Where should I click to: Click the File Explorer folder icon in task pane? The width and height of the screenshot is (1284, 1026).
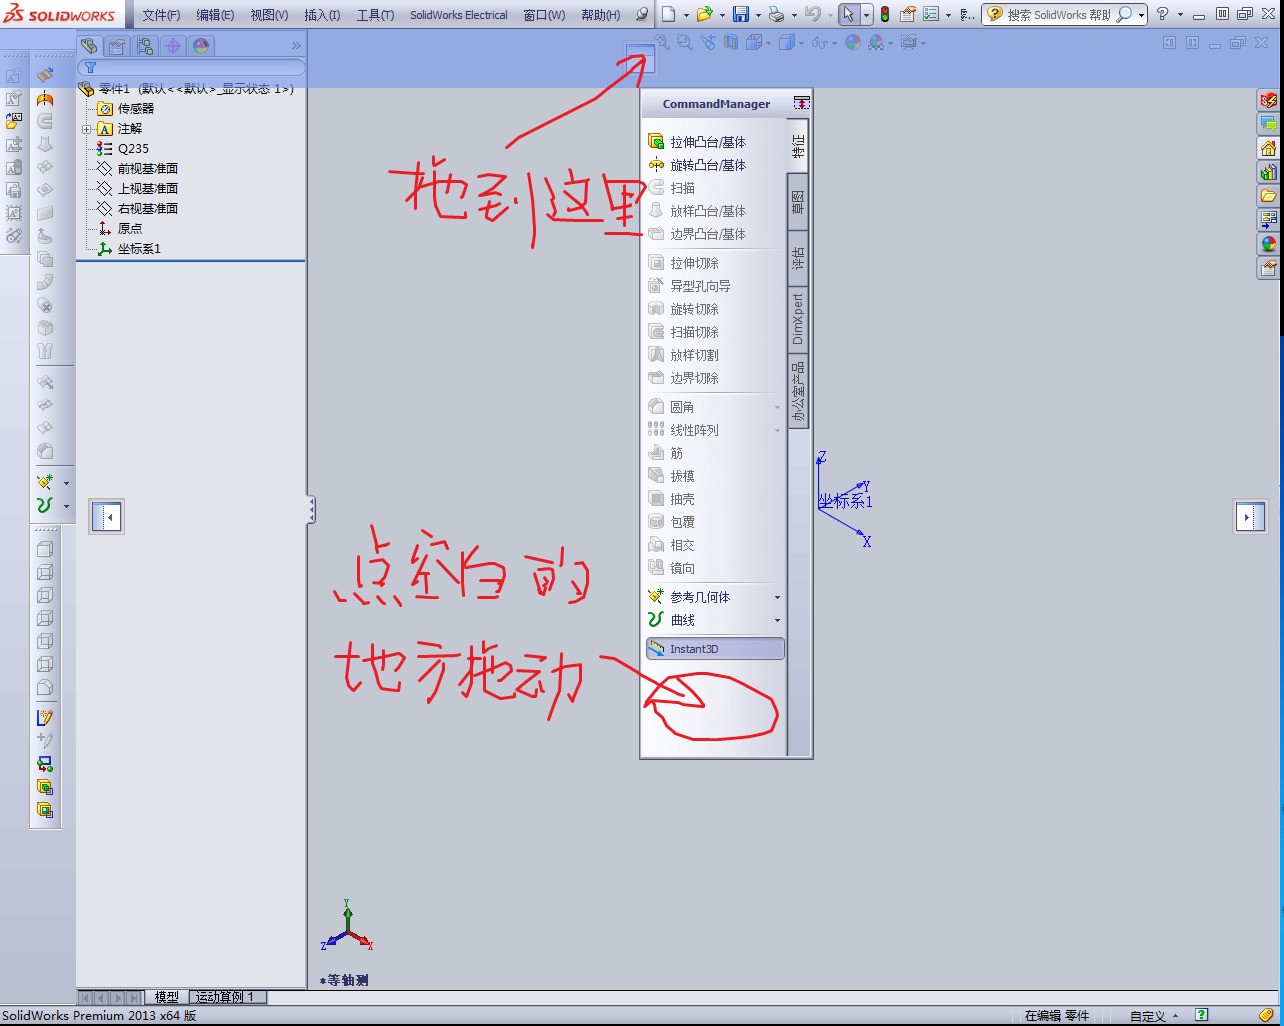(1268, 196)
